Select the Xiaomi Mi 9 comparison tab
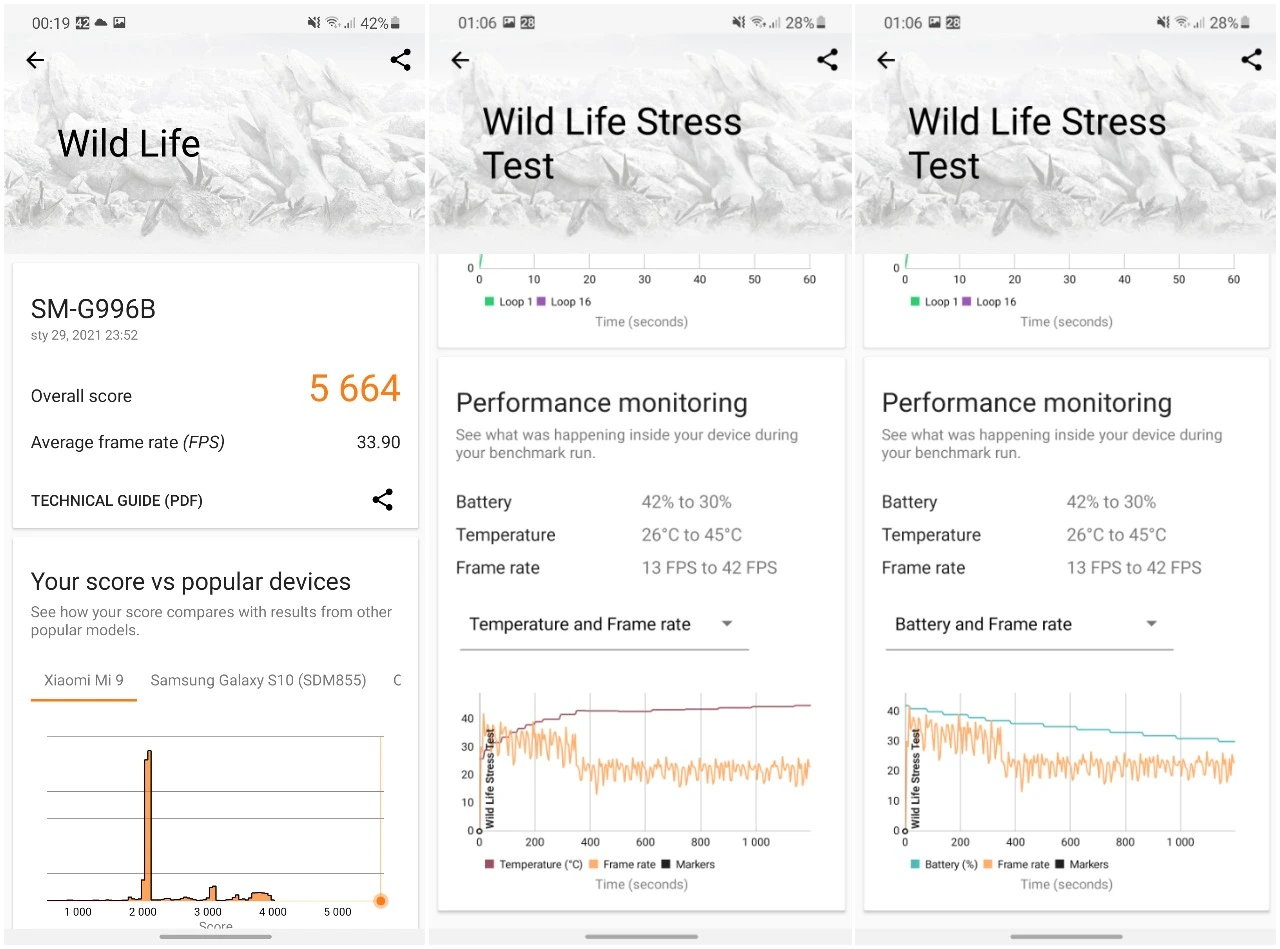This screenshot has height=949, width=1280. pyautogui.click(x=84, y=680)
